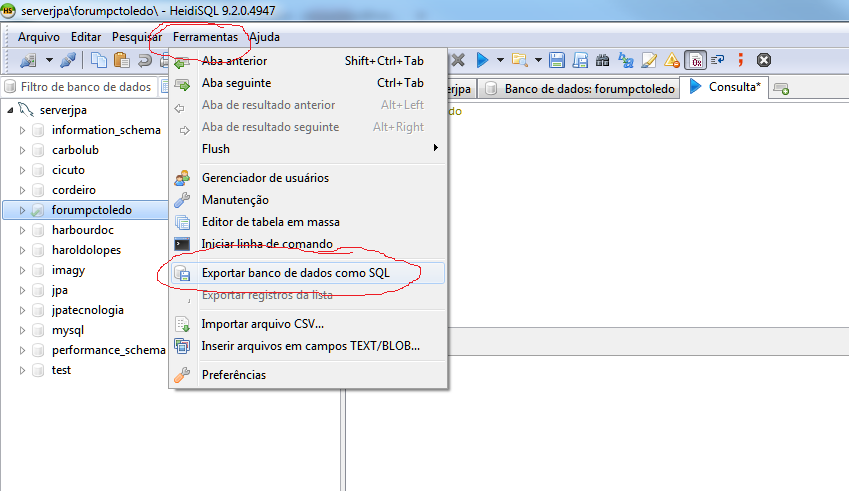The image size is (849, 491).
Task: Select 'Iniciar linha de comando'
Action: 308,244
